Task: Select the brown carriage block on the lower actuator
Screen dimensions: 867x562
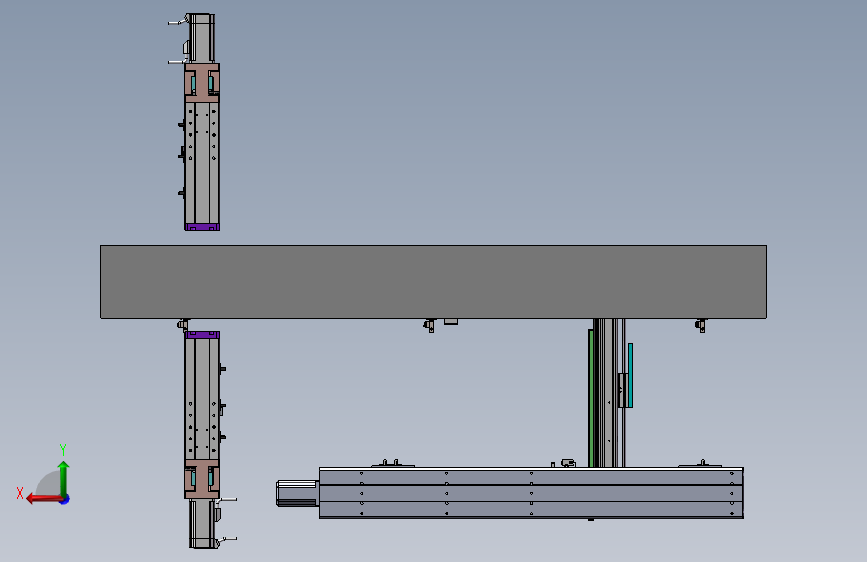Action: coord(202,478)
